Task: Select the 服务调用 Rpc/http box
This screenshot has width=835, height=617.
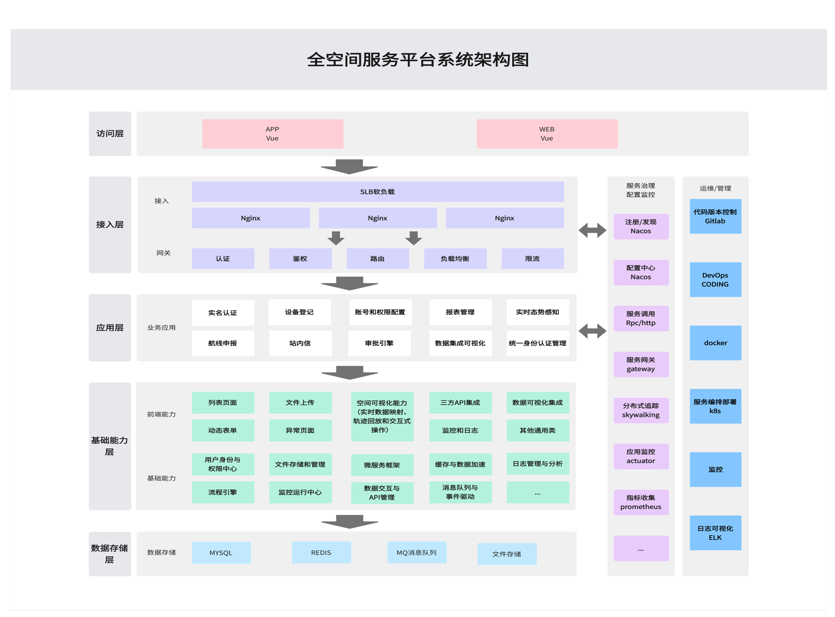Action: coord(641,318)
